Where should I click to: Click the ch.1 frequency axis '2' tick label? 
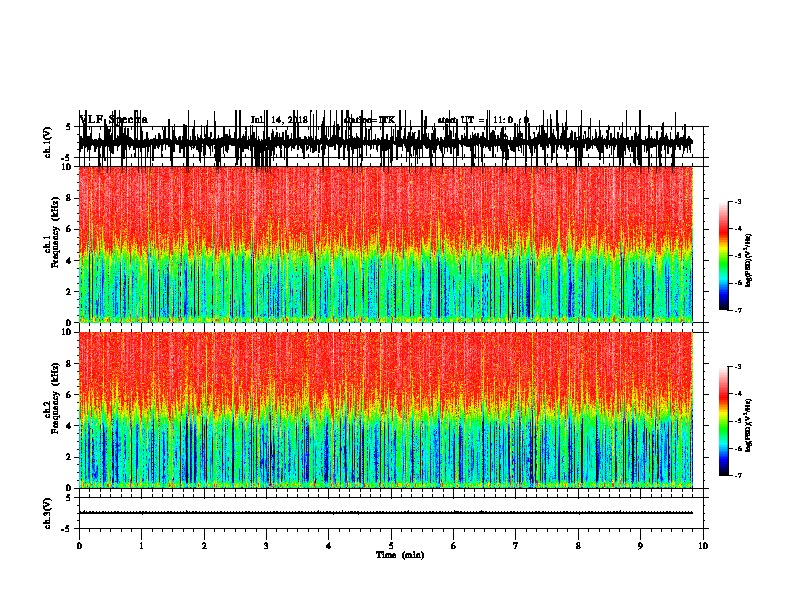[70, 291]
